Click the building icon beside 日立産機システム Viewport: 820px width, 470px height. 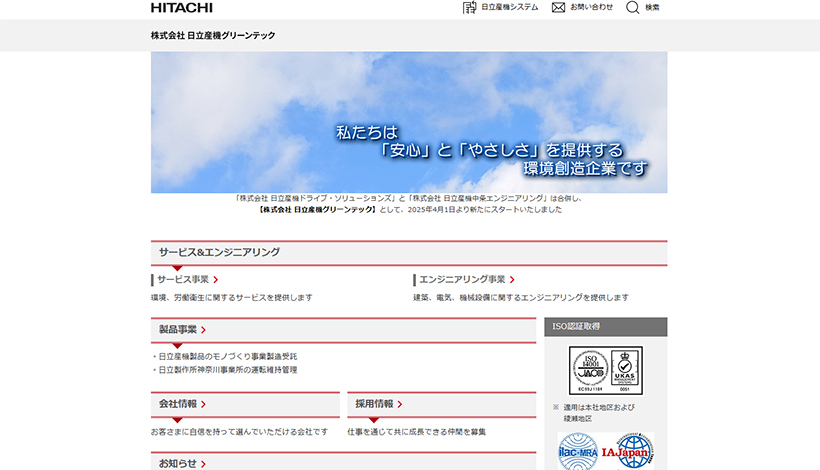[x=469, y=8]
